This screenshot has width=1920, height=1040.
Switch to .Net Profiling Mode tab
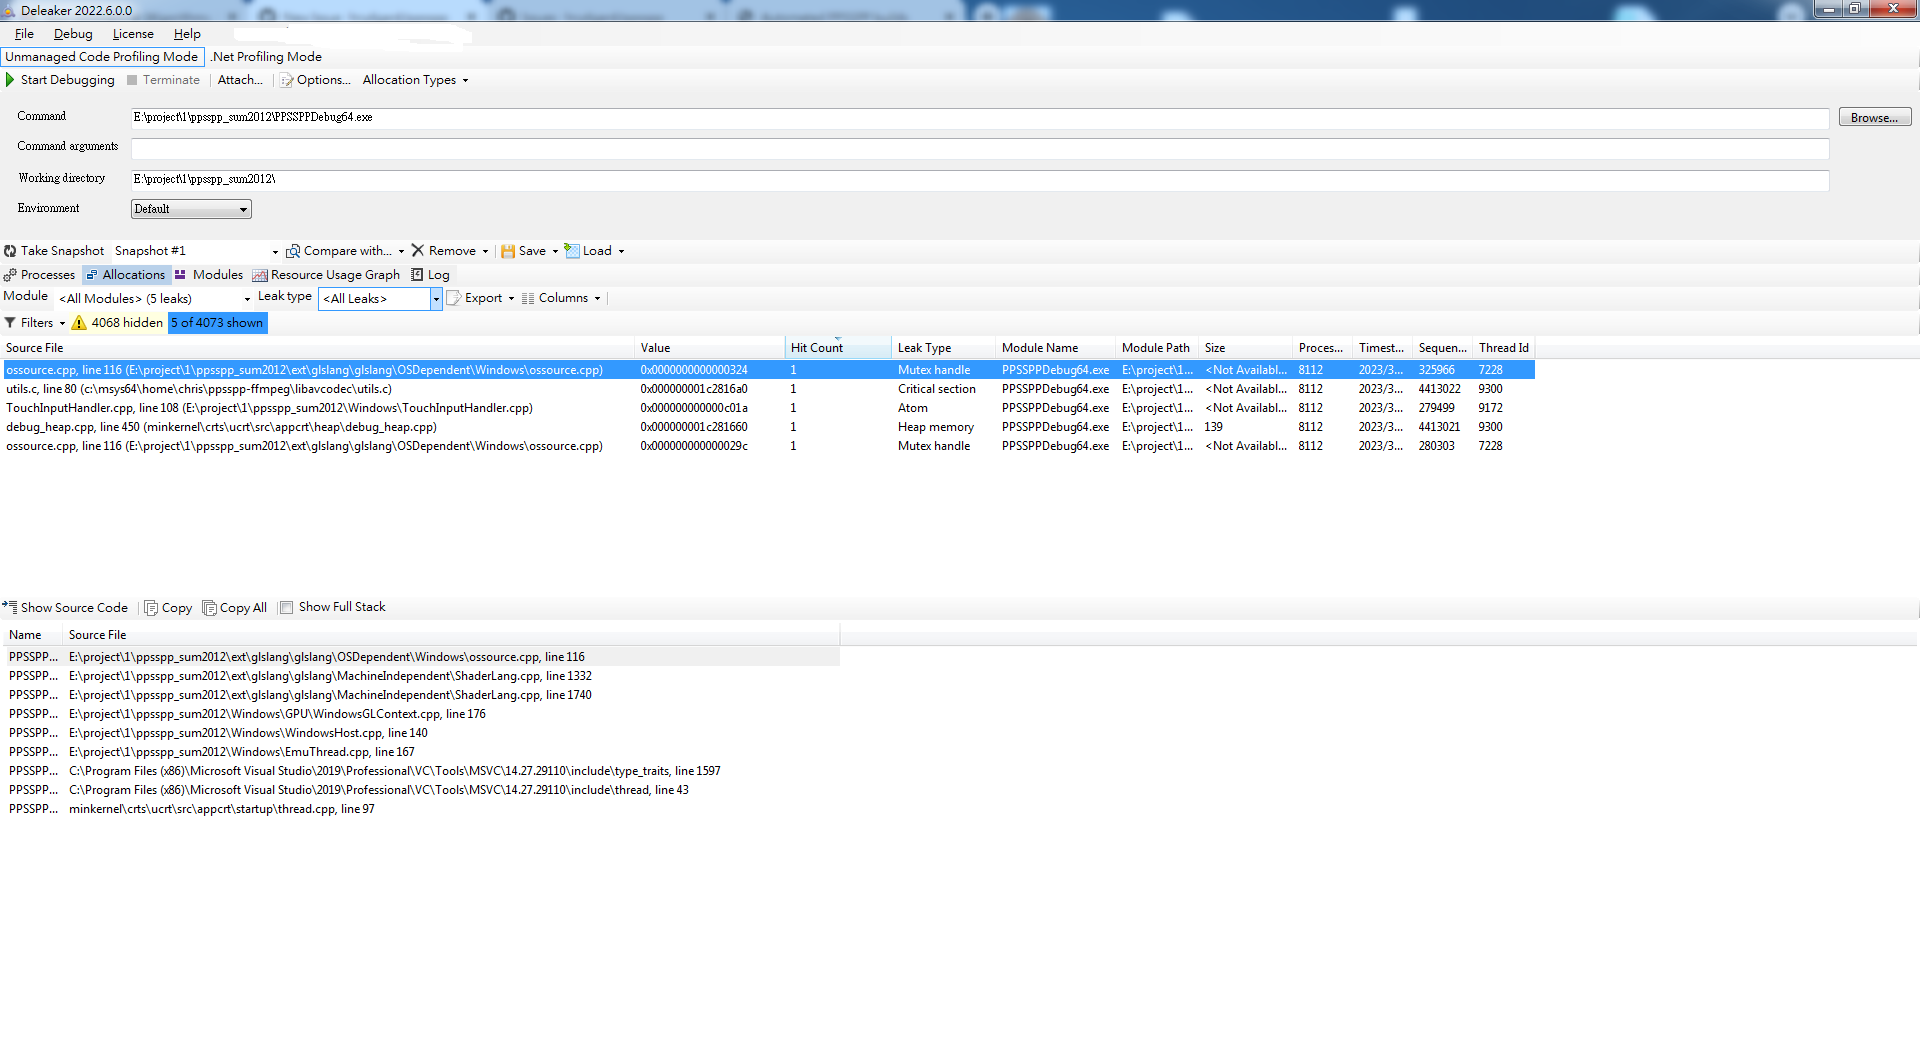[266, 57]
